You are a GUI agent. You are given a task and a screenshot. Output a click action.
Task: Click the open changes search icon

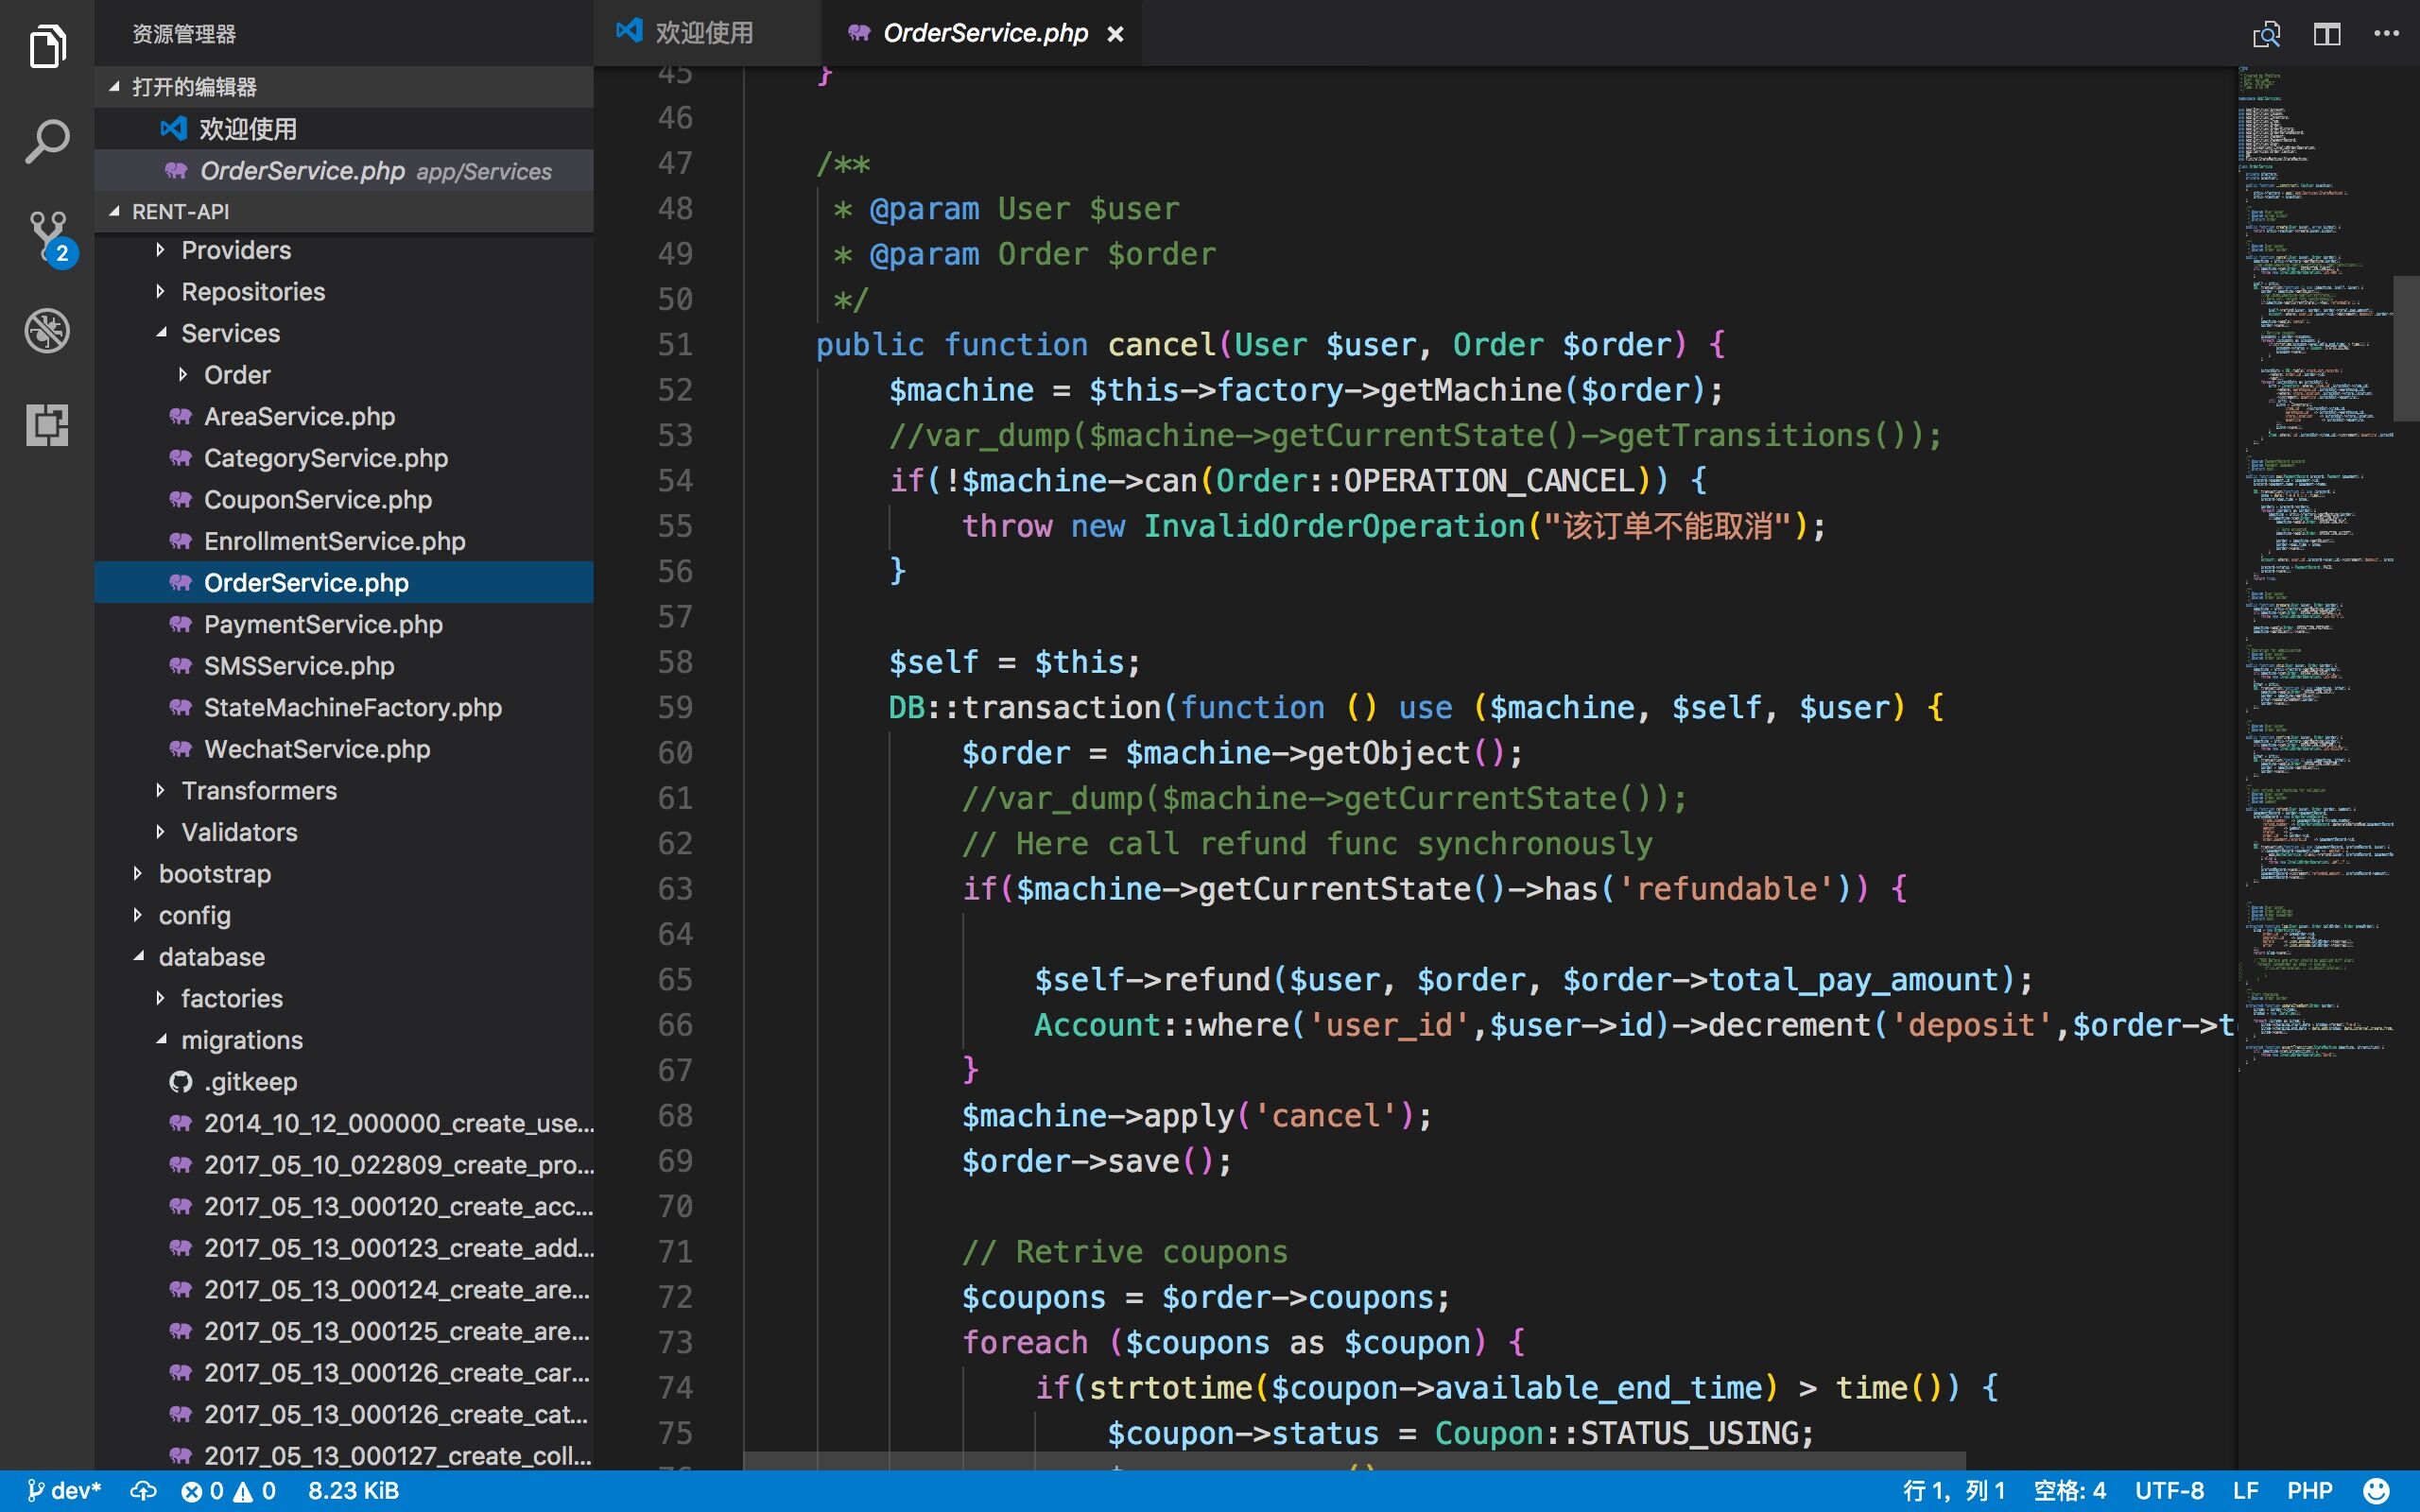(2266, 34)
